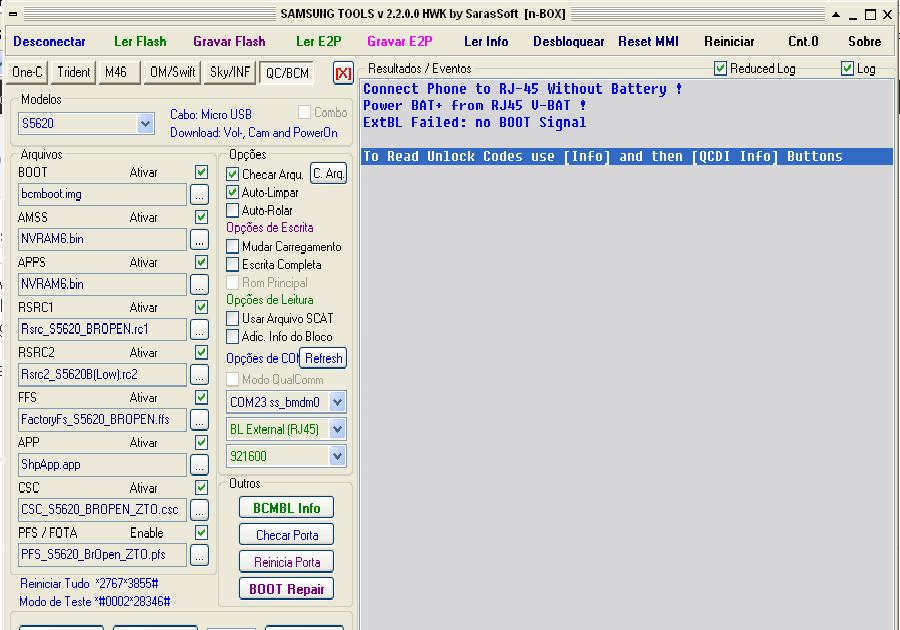This screenshot has height=630, width=900.
Task: Switch to OM/Swift tab
Action: point(172,72)
